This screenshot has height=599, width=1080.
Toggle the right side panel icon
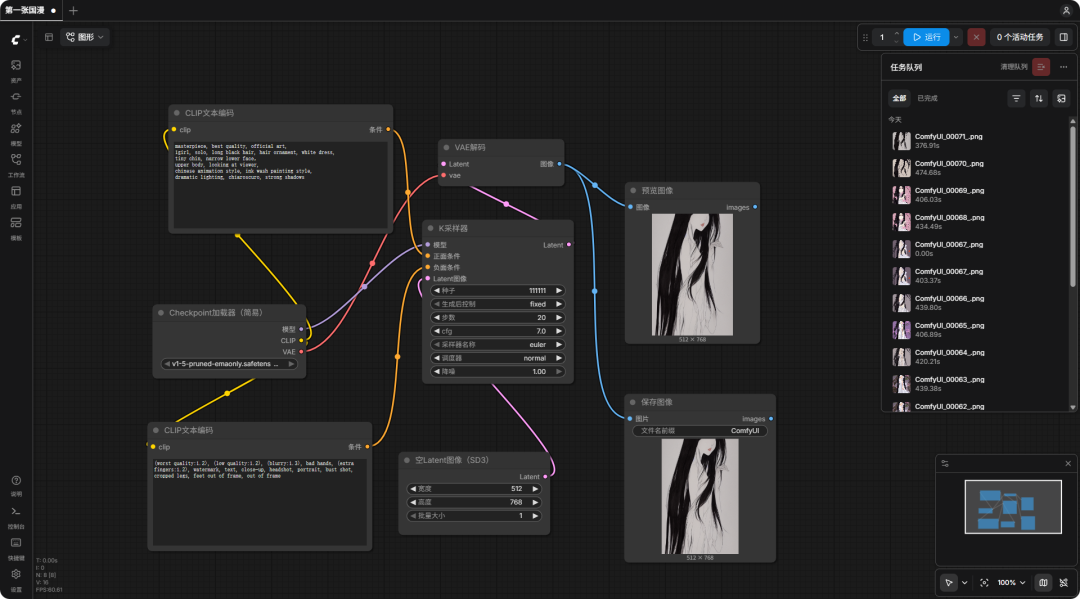tap(1063, 37)
